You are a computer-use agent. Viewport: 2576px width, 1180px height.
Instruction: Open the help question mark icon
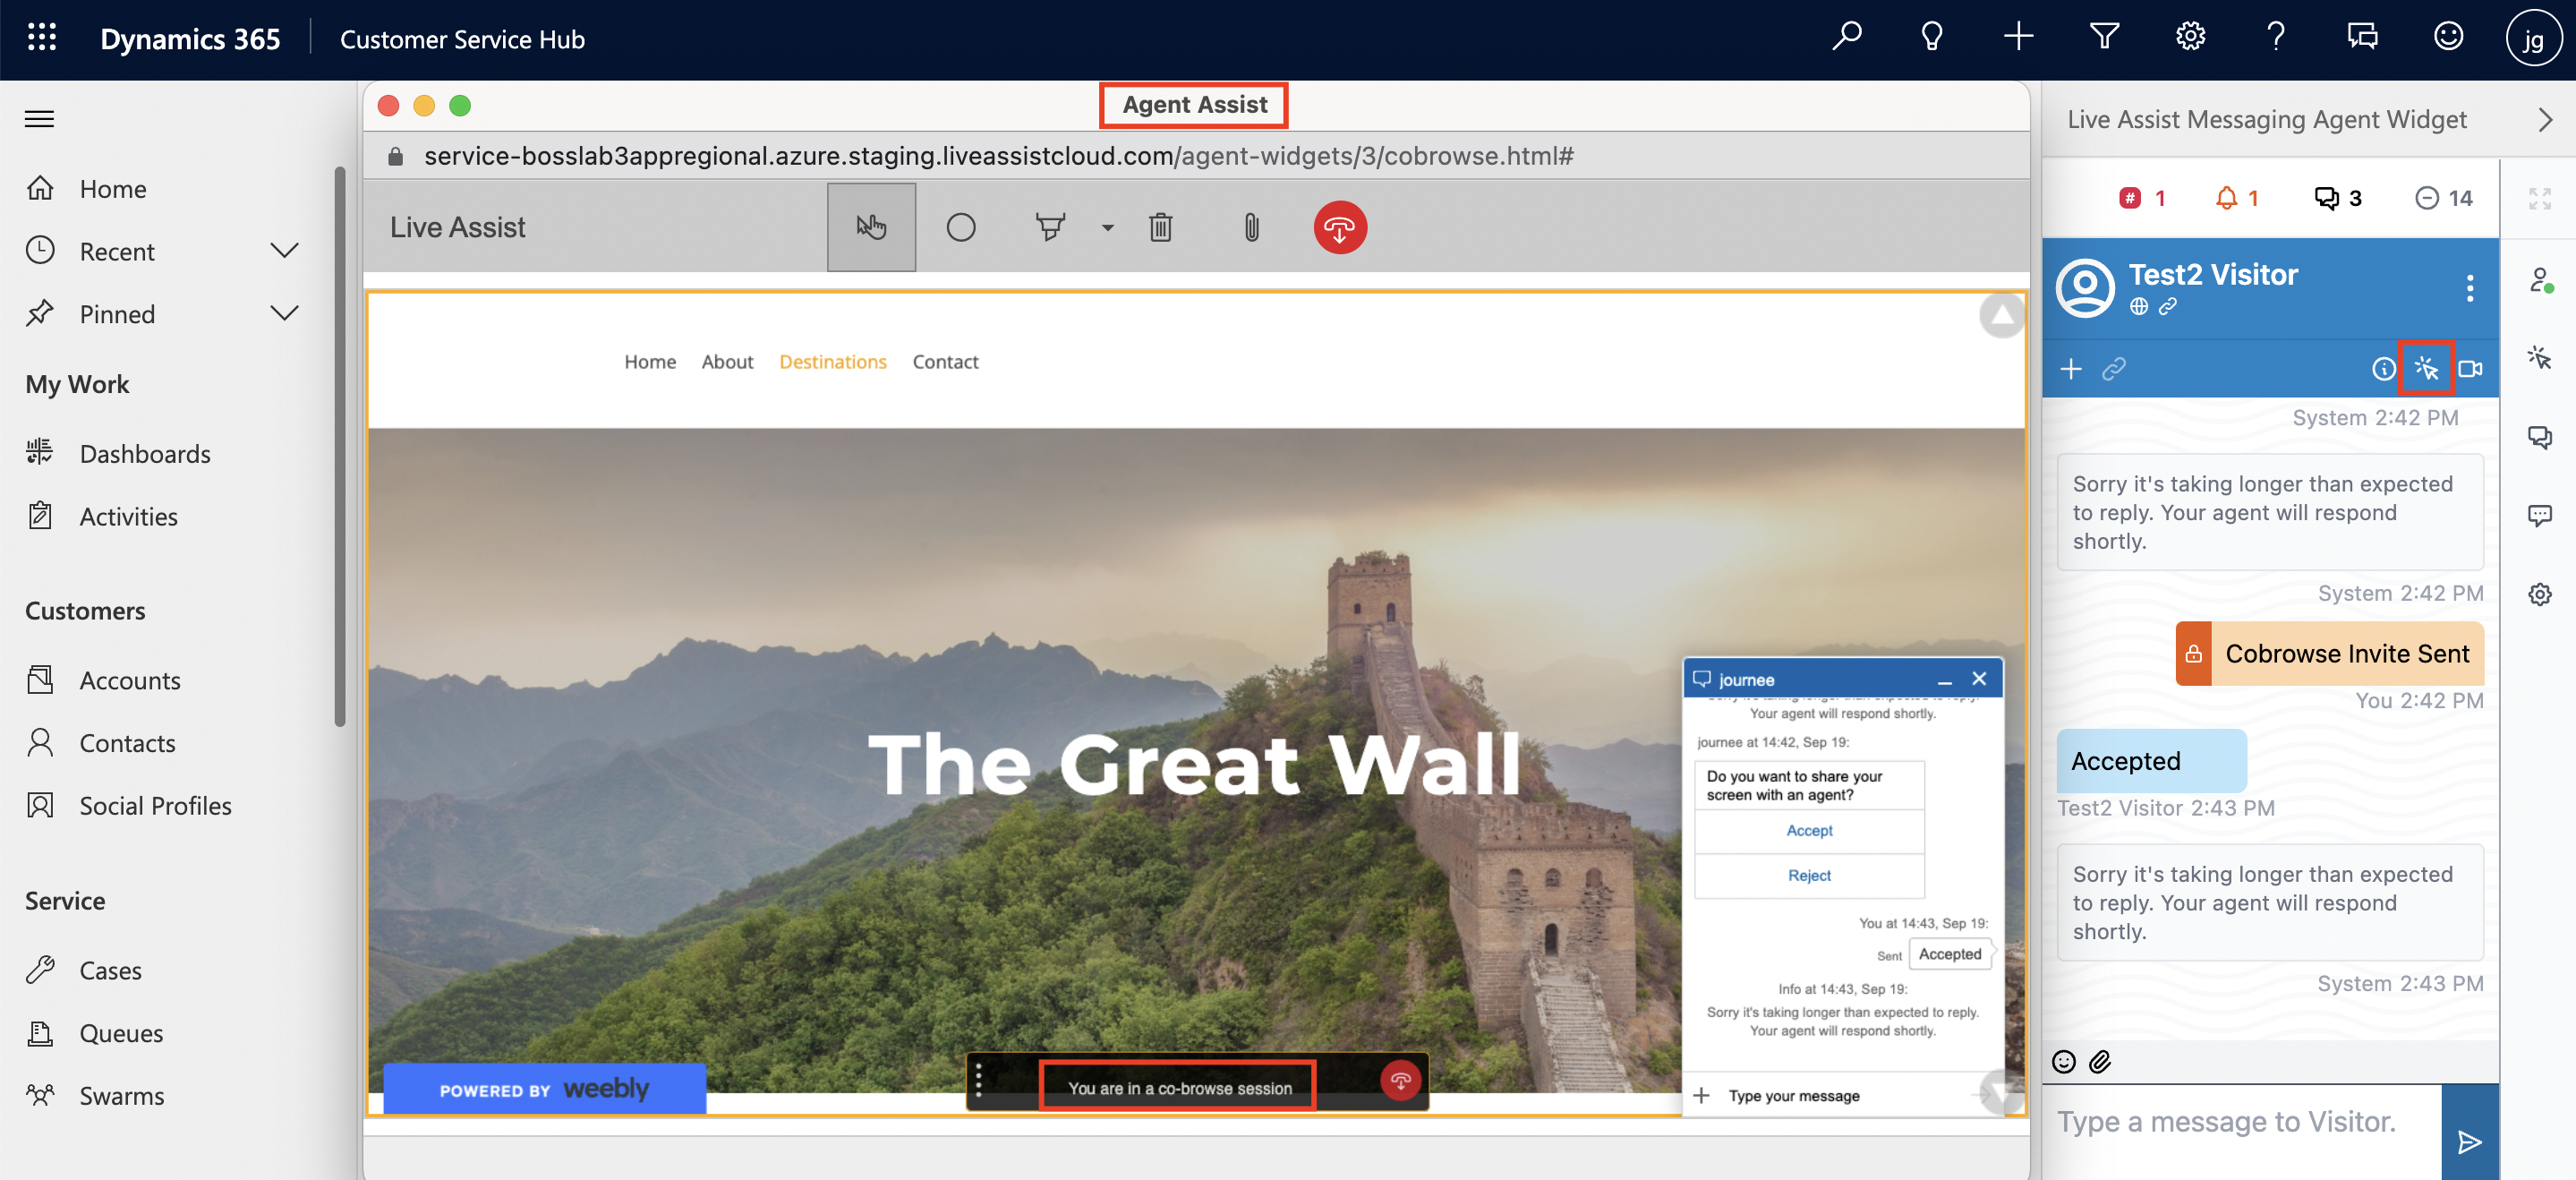tap(2276, 38)
